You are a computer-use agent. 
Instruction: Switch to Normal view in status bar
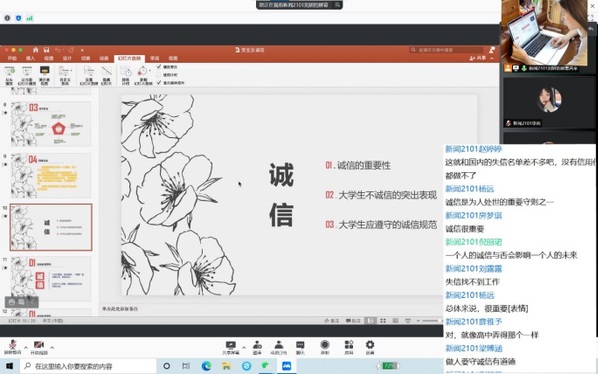coord(370,321)
